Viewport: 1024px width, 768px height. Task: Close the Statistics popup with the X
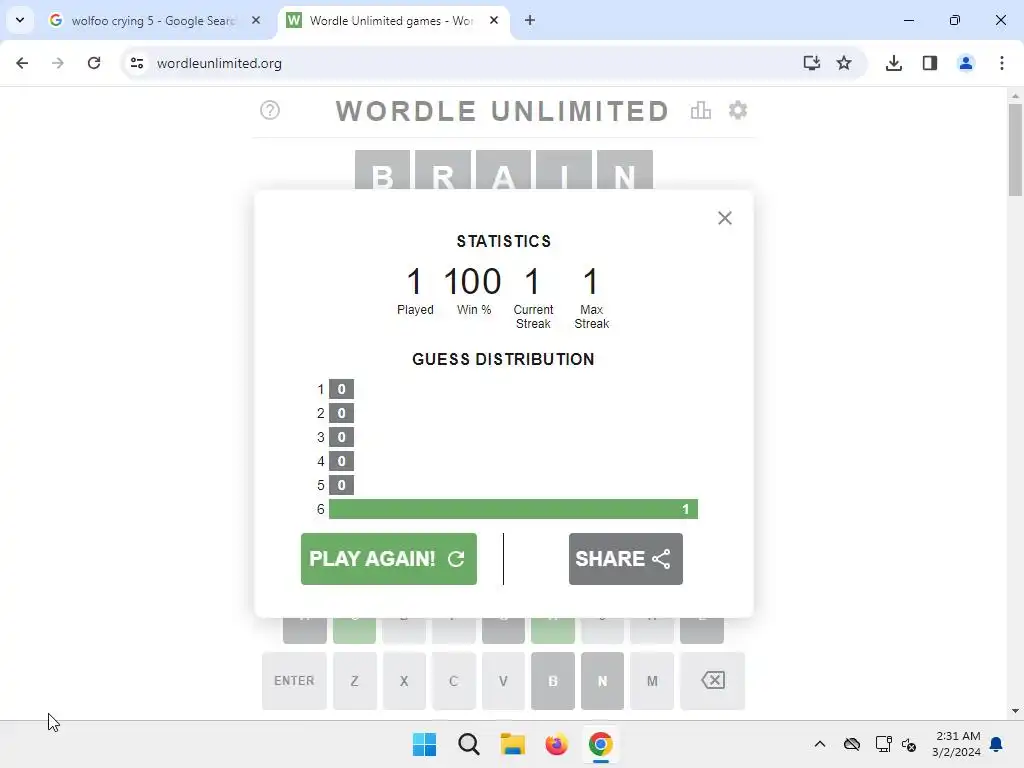tap(725, 218)
